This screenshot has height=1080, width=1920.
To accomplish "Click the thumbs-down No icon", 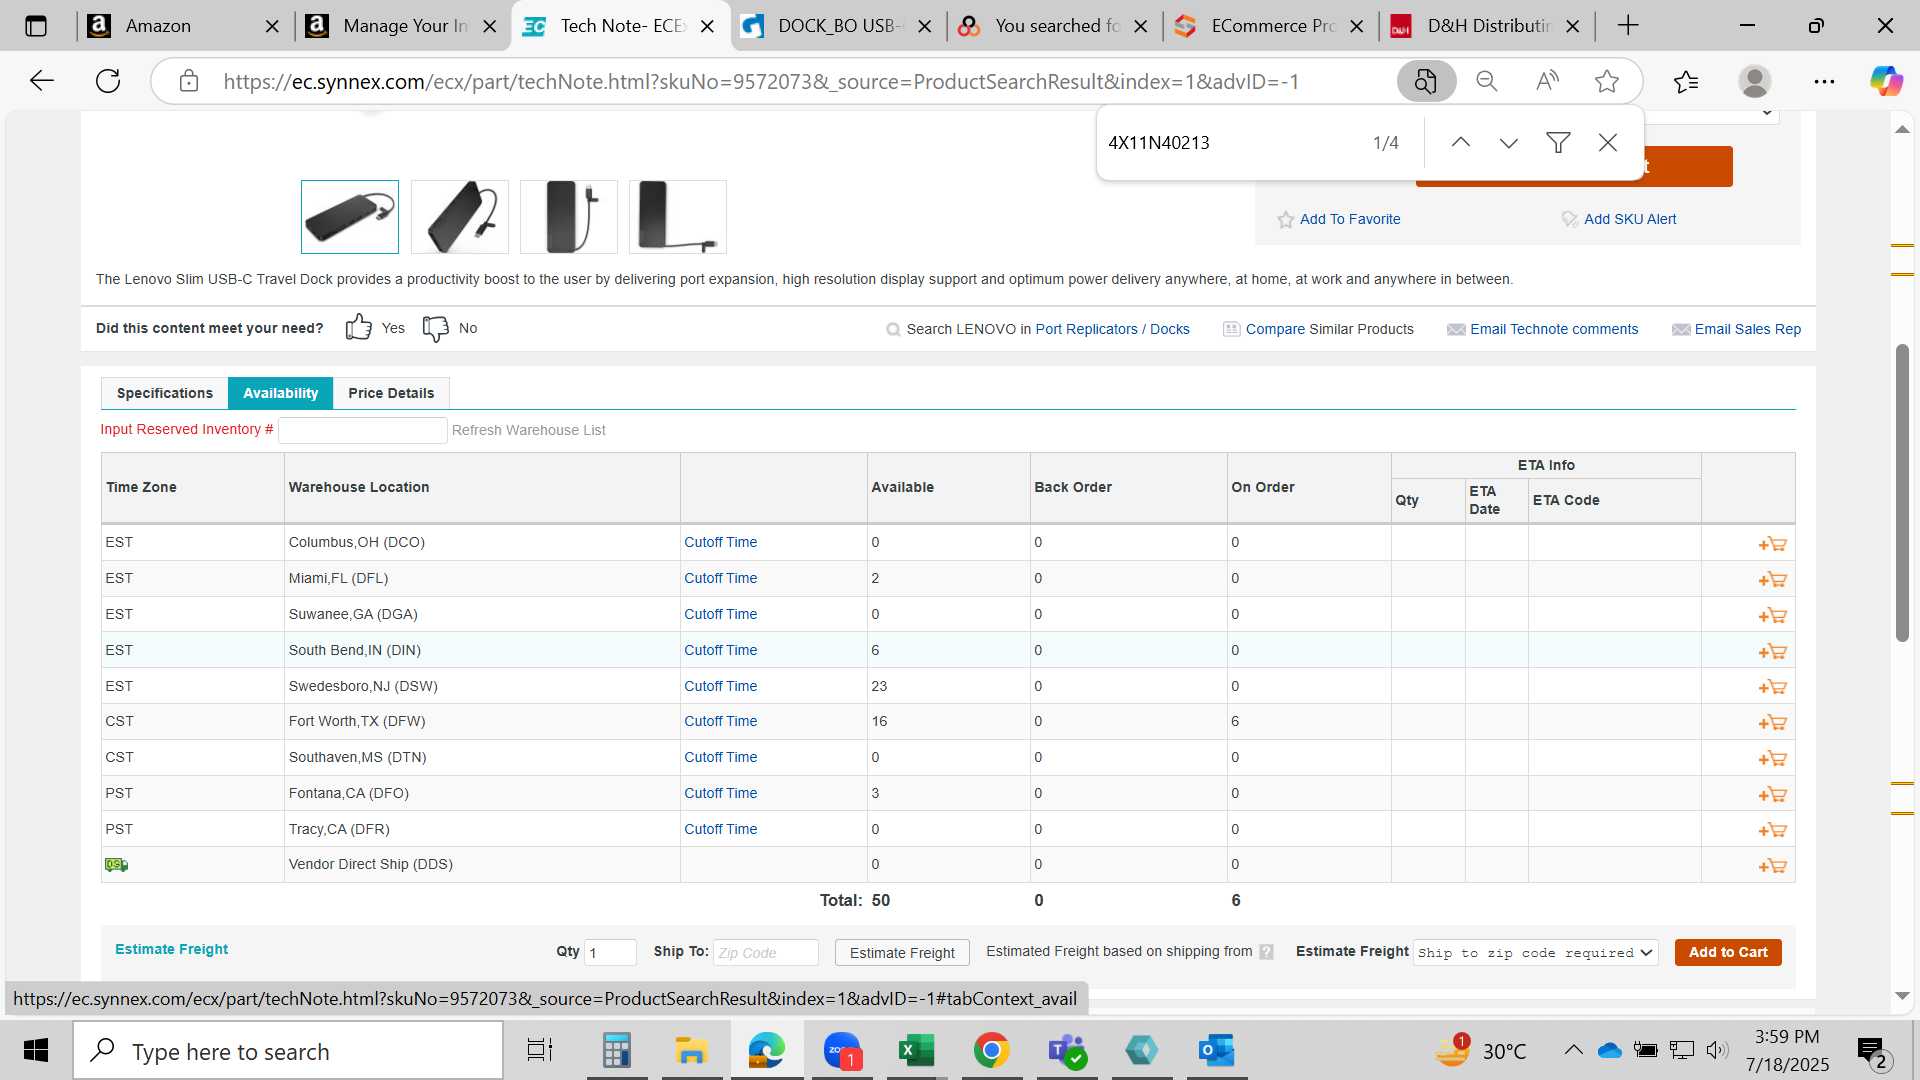I will pyautogui.click(x=436, y=328).
